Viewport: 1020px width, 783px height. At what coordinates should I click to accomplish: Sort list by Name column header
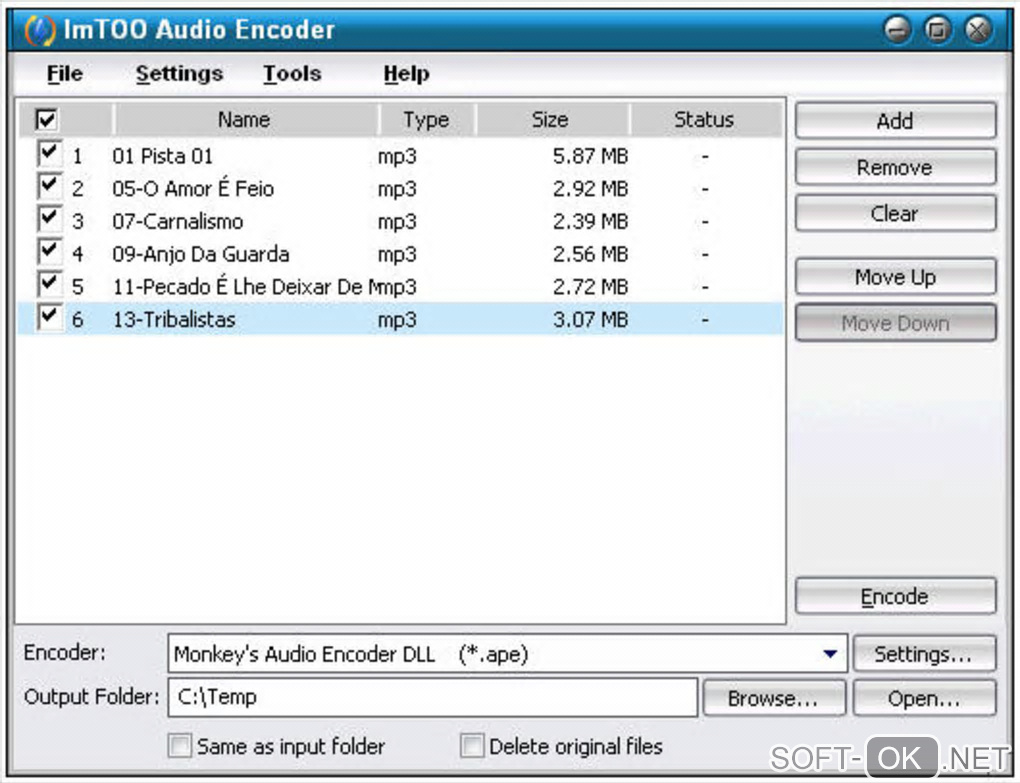click(x=245, y=120)
